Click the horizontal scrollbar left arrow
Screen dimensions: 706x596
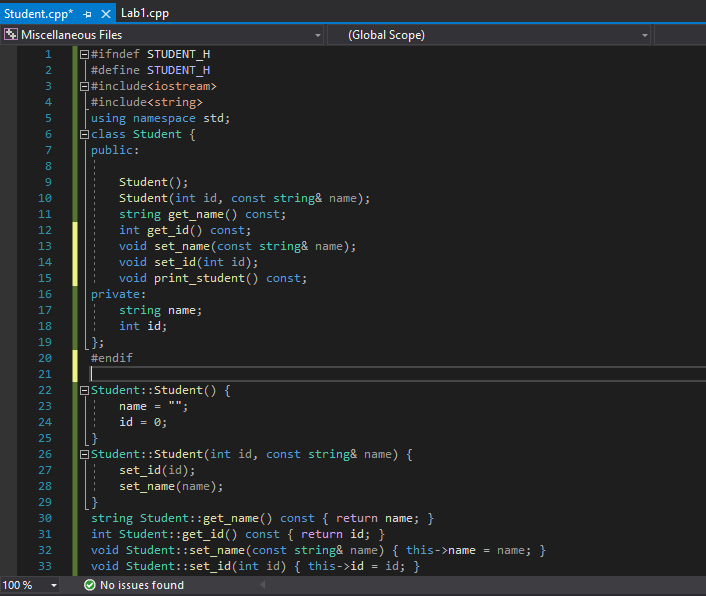click(x=262, y=585)
